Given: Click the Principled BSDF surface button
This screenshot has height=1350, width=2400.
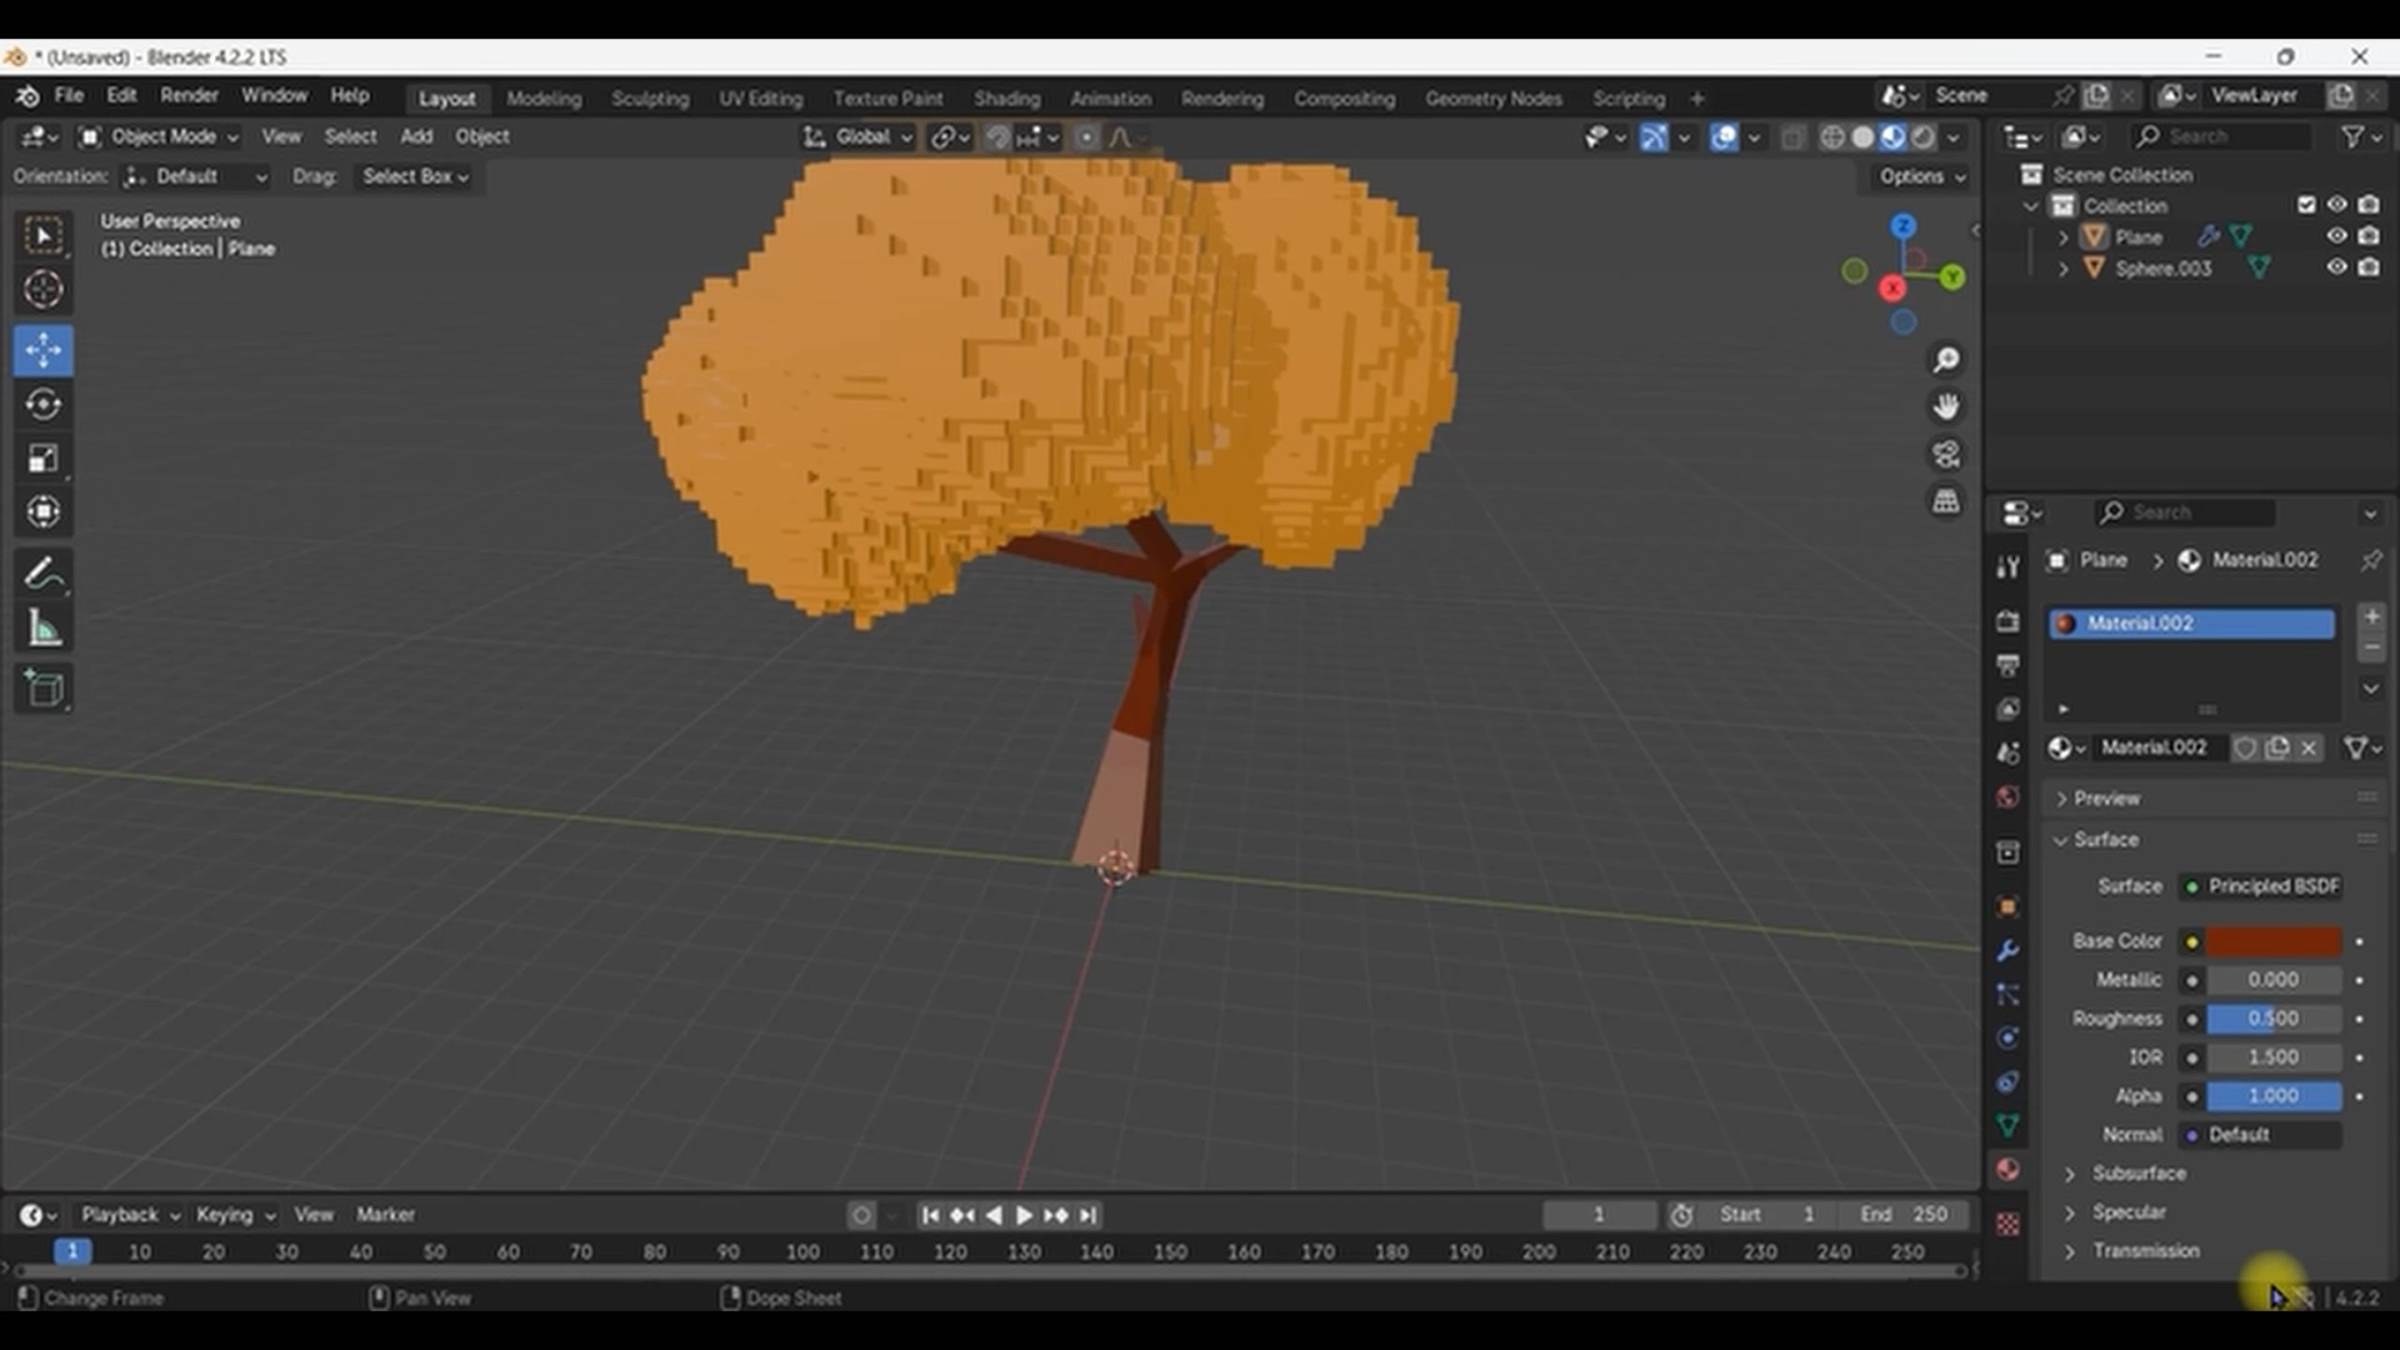Looking at the screenshot, I should click(2262, 886).
